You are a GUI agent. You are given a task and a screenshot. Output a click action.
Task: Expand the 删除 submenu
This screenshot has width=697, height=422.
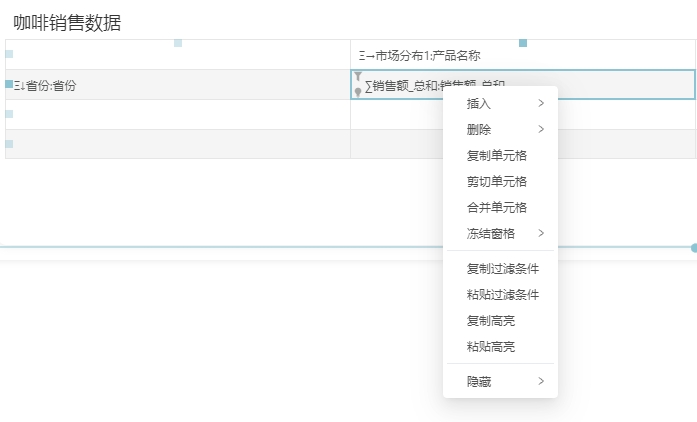tap(500, 129)
